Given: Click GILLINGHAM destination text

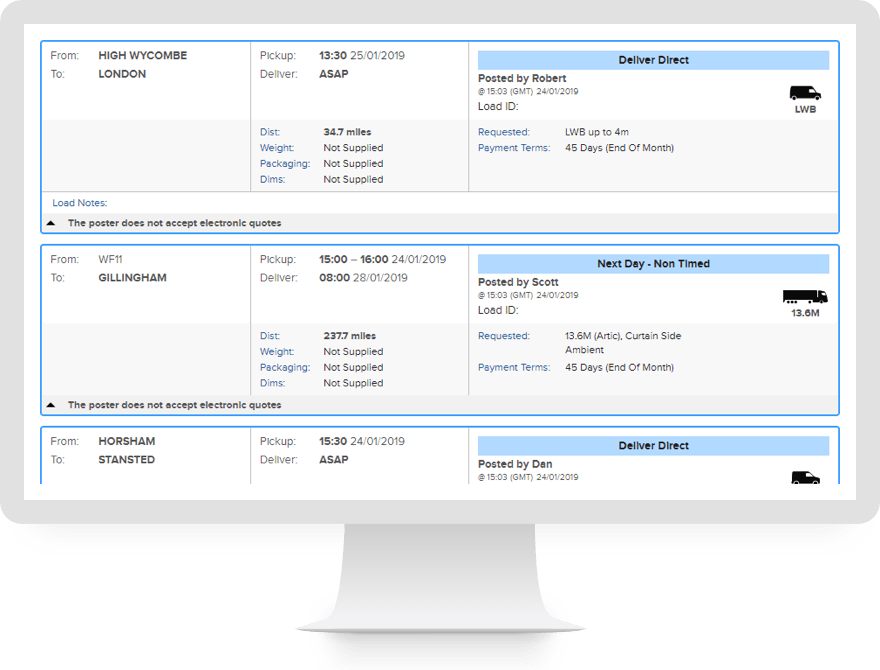Looking at the screenshot, I should point(132,278).
